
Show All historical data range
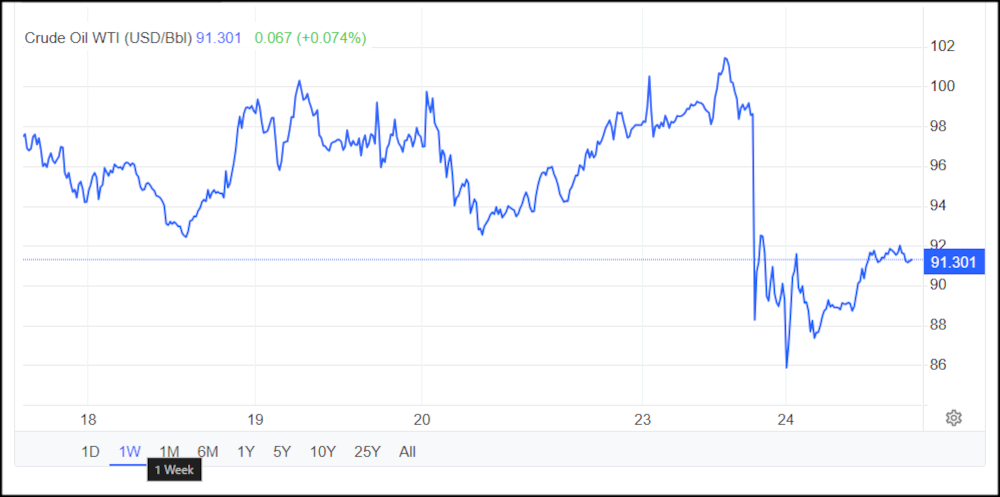coord(407,452)
